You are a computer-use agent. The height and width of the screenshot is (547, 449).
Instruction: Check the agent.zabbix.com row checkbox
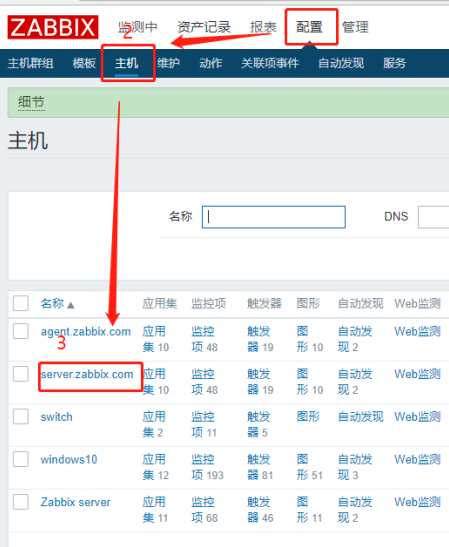click(21, 331)
